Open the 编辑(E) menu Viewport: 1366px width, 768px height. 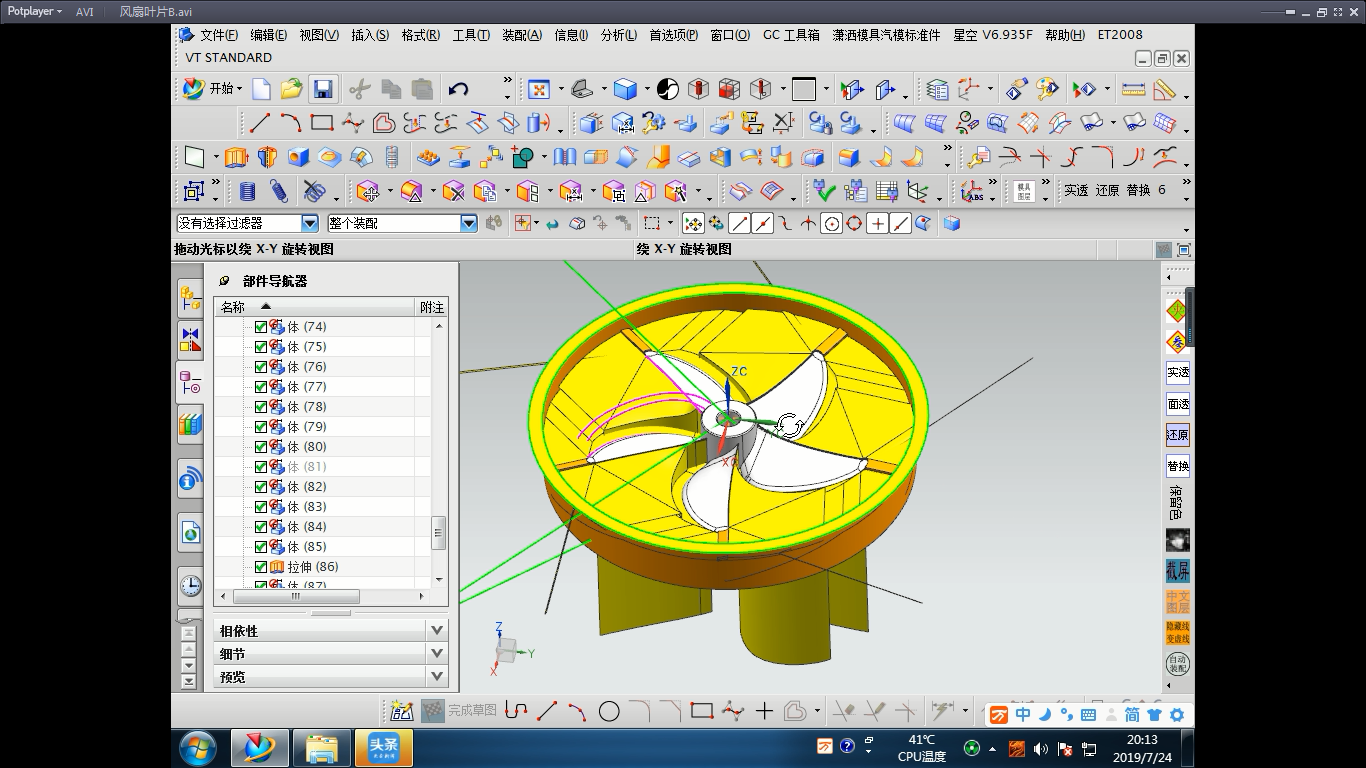(x=268, y=35)
